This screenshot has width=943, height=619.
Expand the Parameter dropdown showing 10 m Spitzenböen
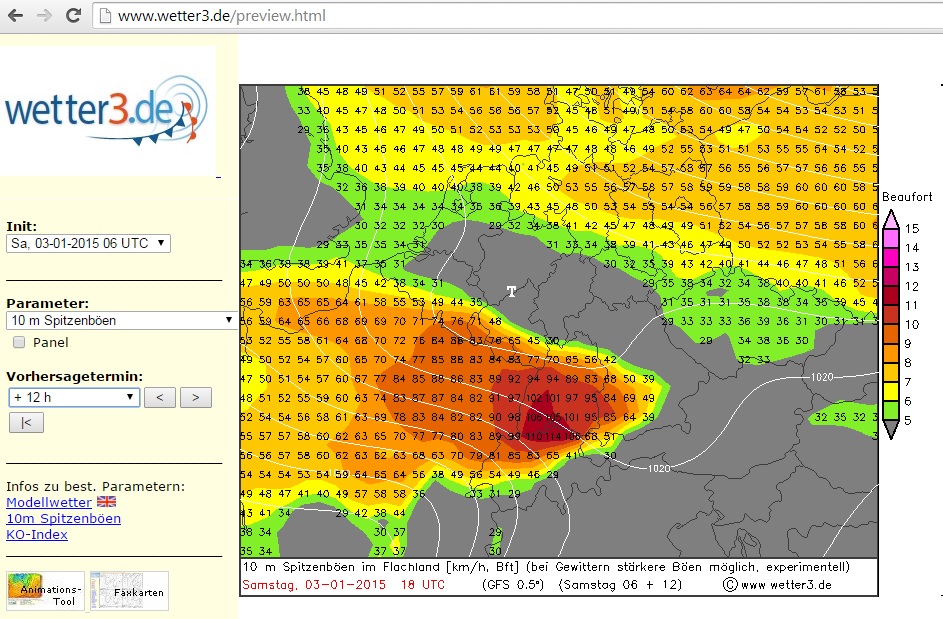121,320
